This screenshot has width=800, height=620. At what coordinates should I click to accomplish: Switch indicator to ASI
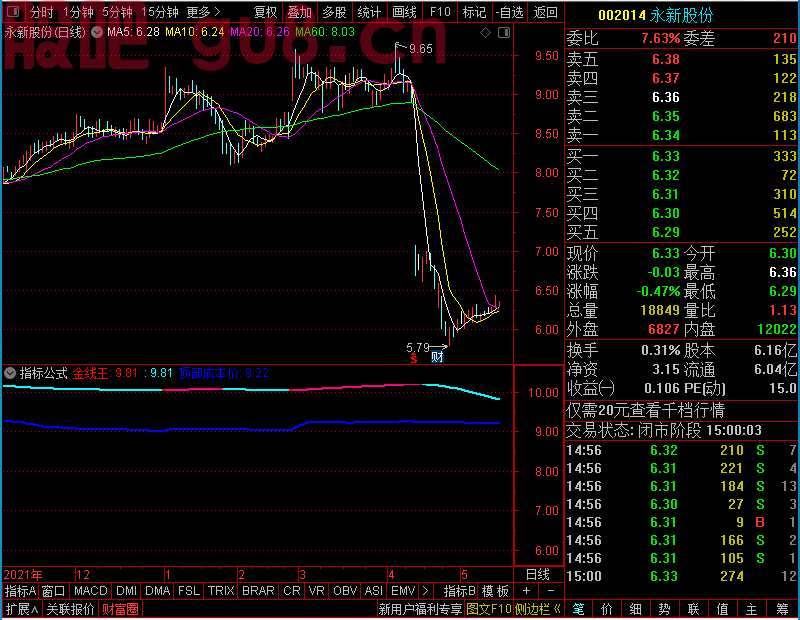point(373,591)
